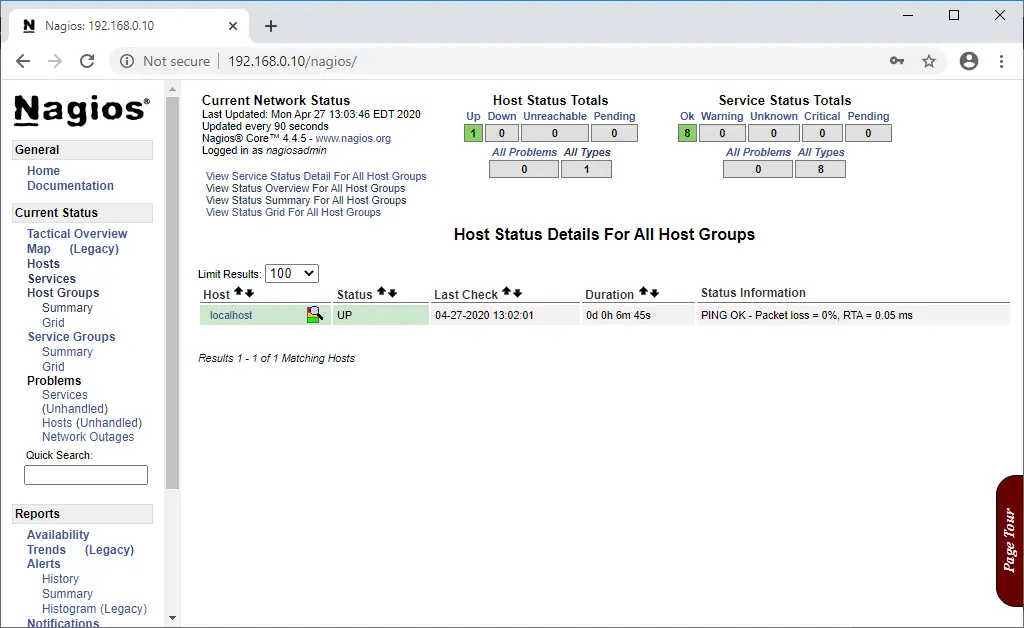This screenshot has width=1024, height=628.
Task: Click the Warning label in Service Status Totals
Action: (722, 116)
